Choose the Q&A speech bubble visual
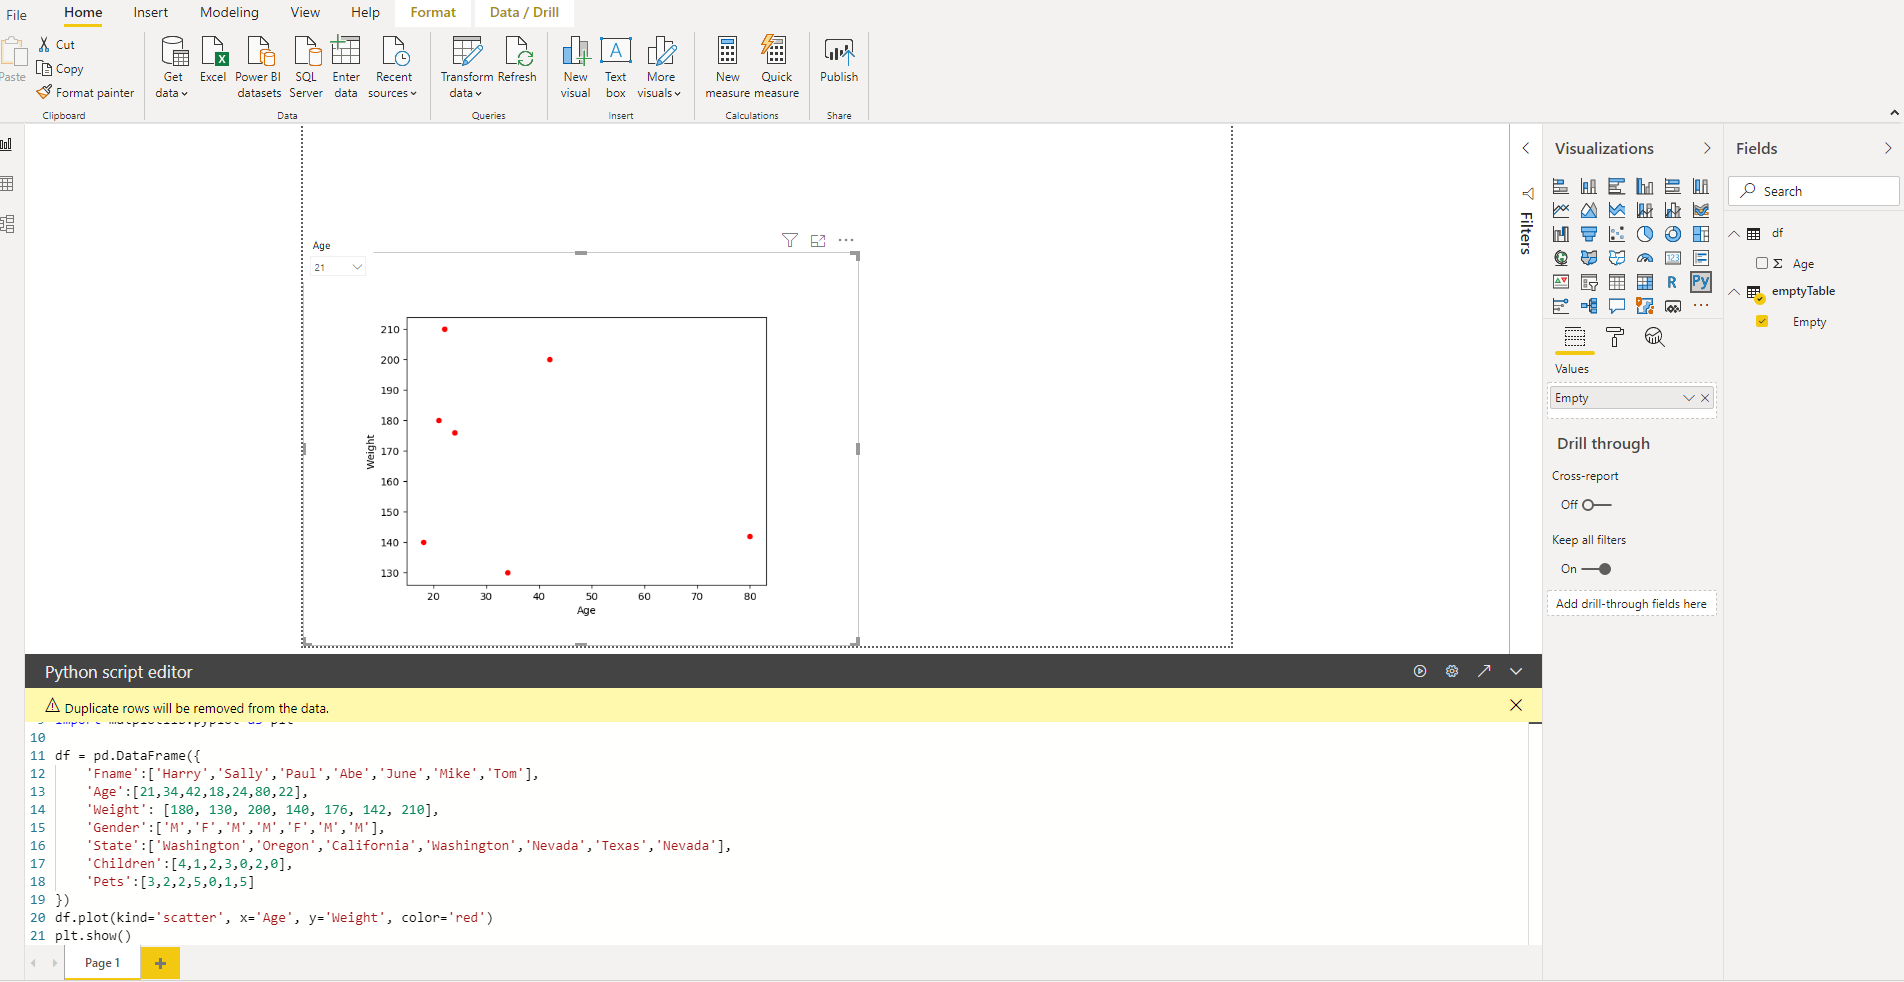The height and width of the screenshot is (982, 1904). 1616,306
